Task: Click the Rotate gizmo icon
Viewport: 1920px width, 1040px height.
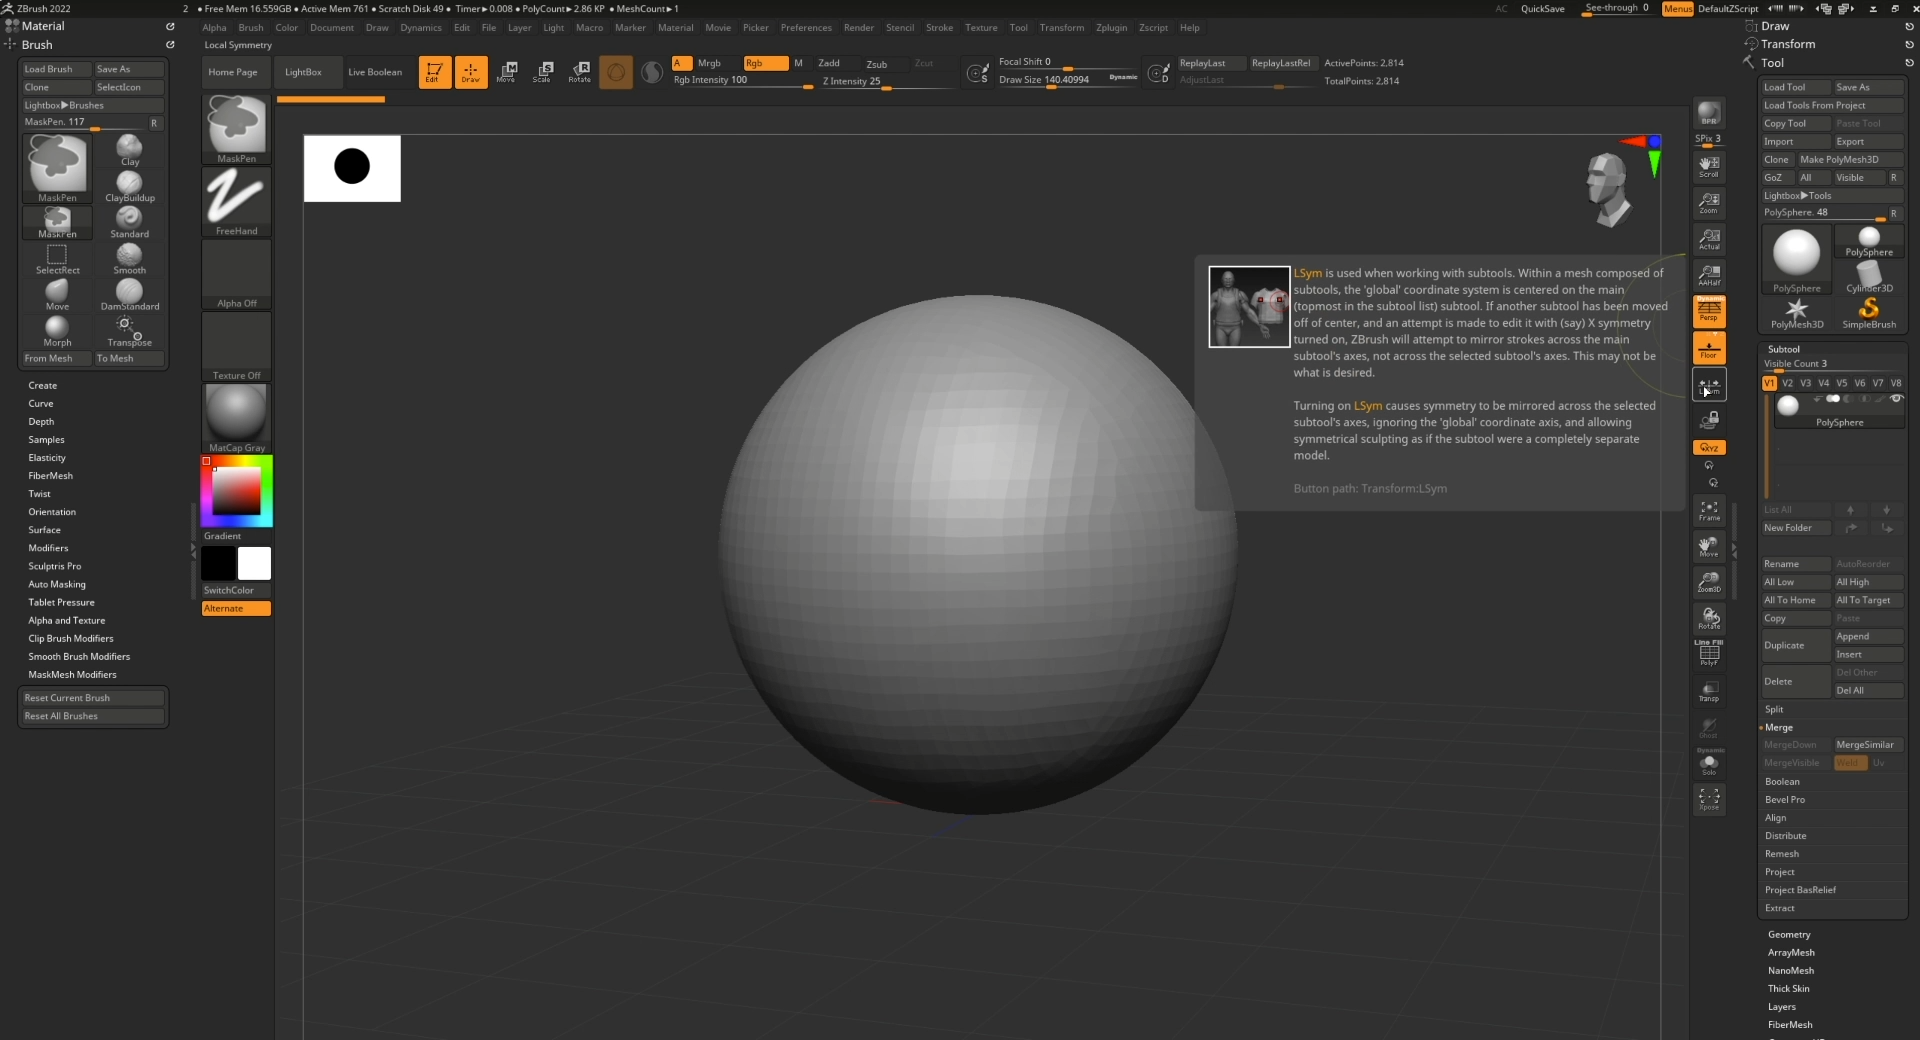Action: click(580, 72)
